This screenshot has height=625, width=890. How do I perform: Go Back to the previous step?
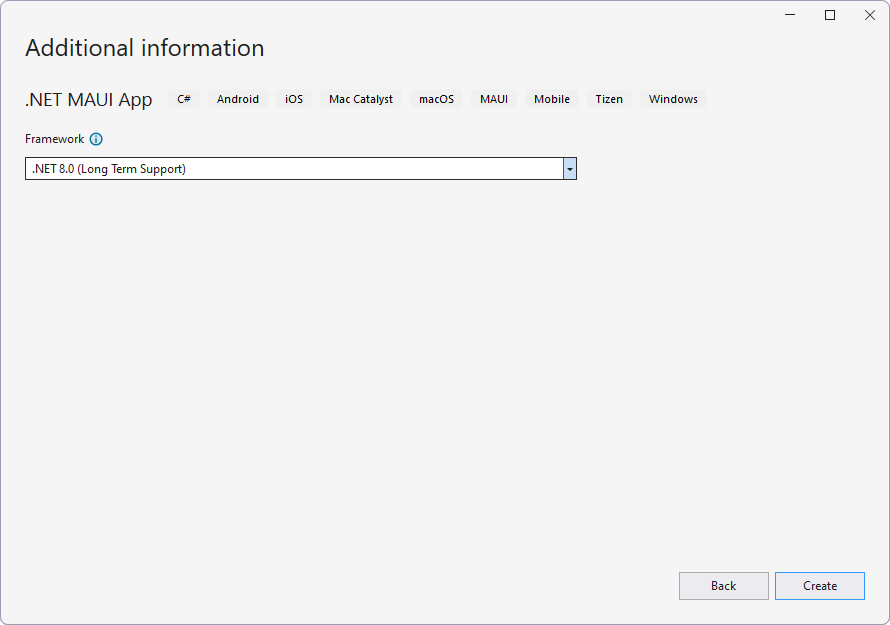pos(723,586)
